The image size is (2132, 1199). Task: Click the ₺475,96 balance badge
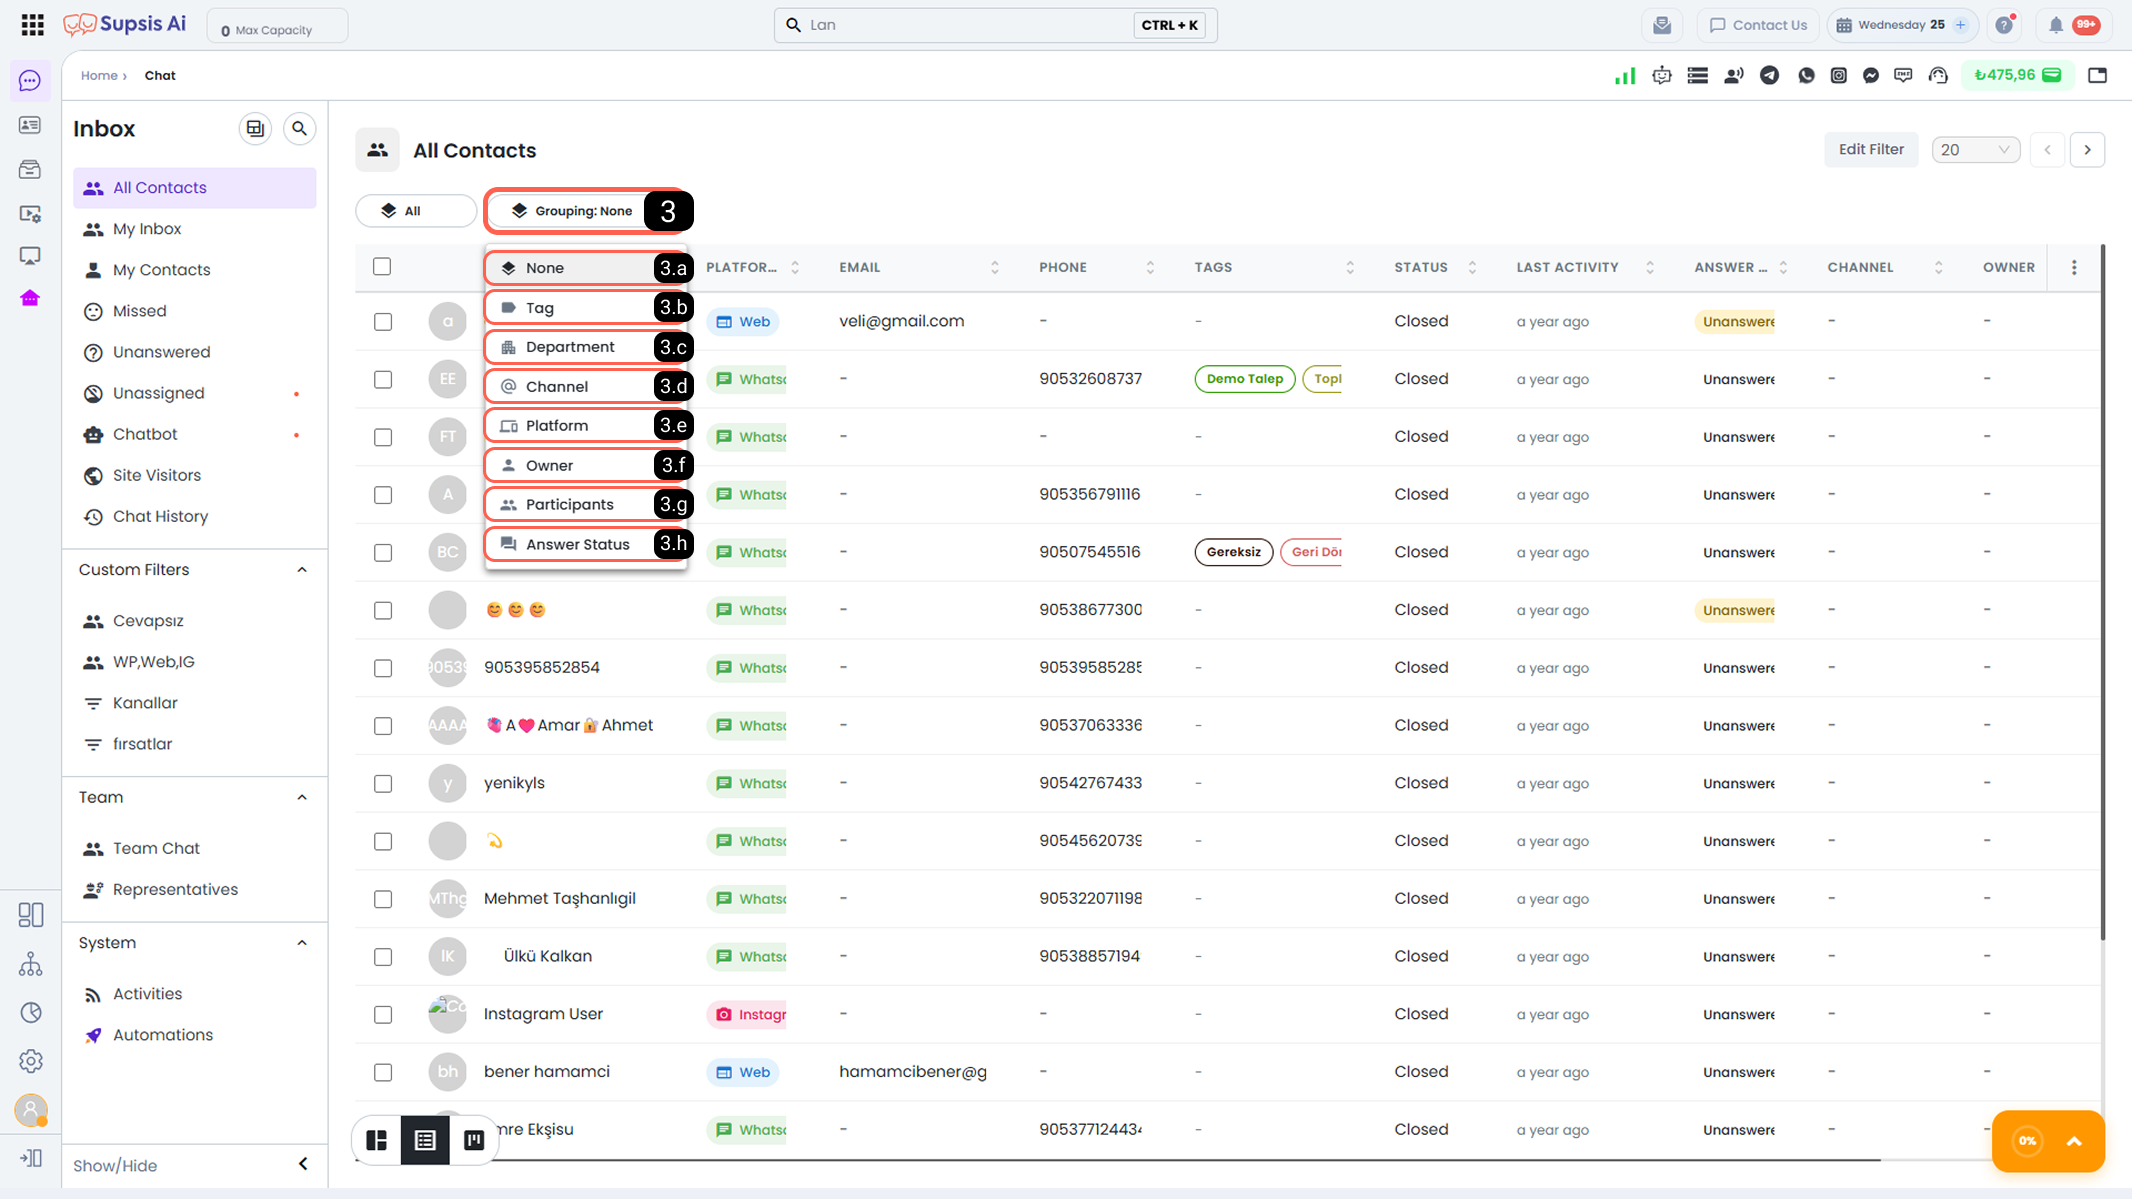tap(2018, 75)
